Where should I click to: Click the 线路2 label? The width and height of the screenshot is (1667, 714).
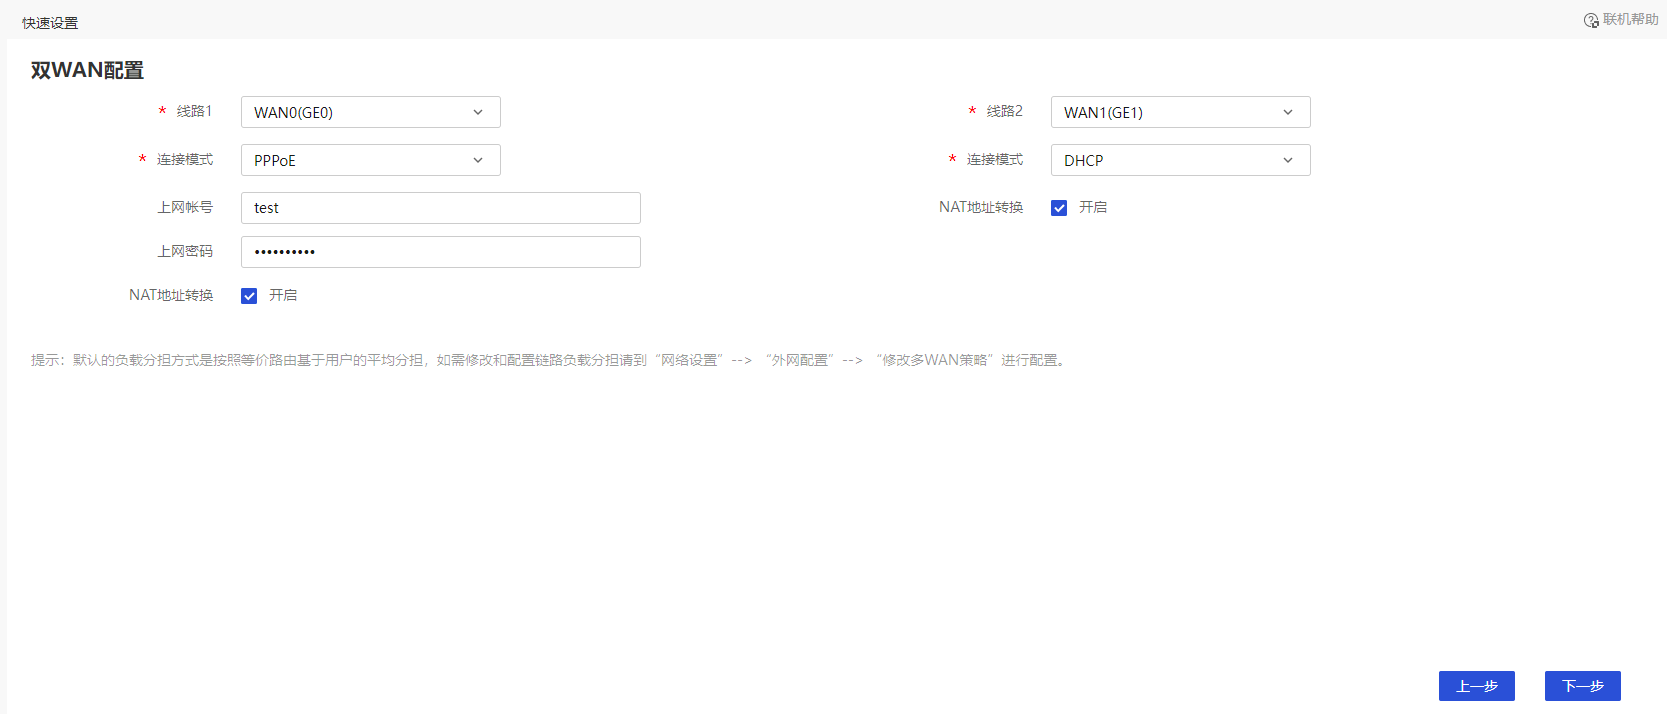pos(1004,111)
